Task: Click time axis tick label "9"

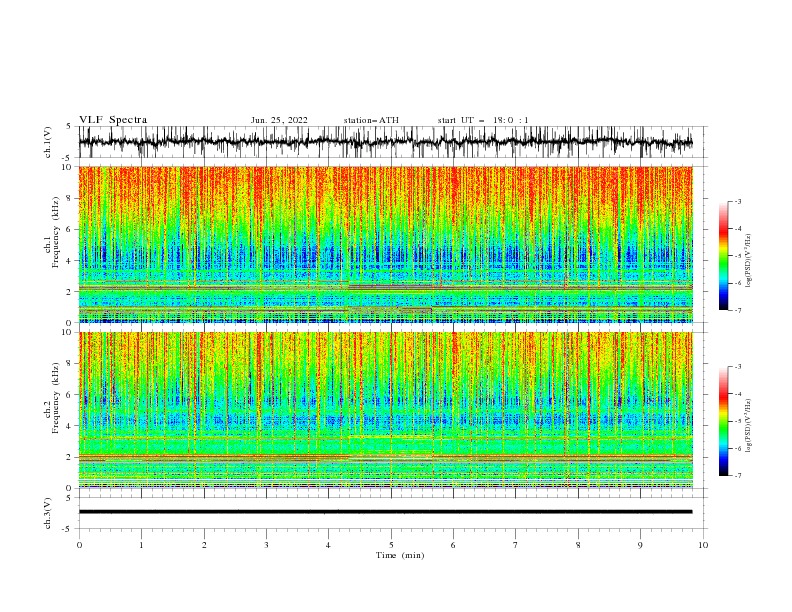Action: point(640,545)
